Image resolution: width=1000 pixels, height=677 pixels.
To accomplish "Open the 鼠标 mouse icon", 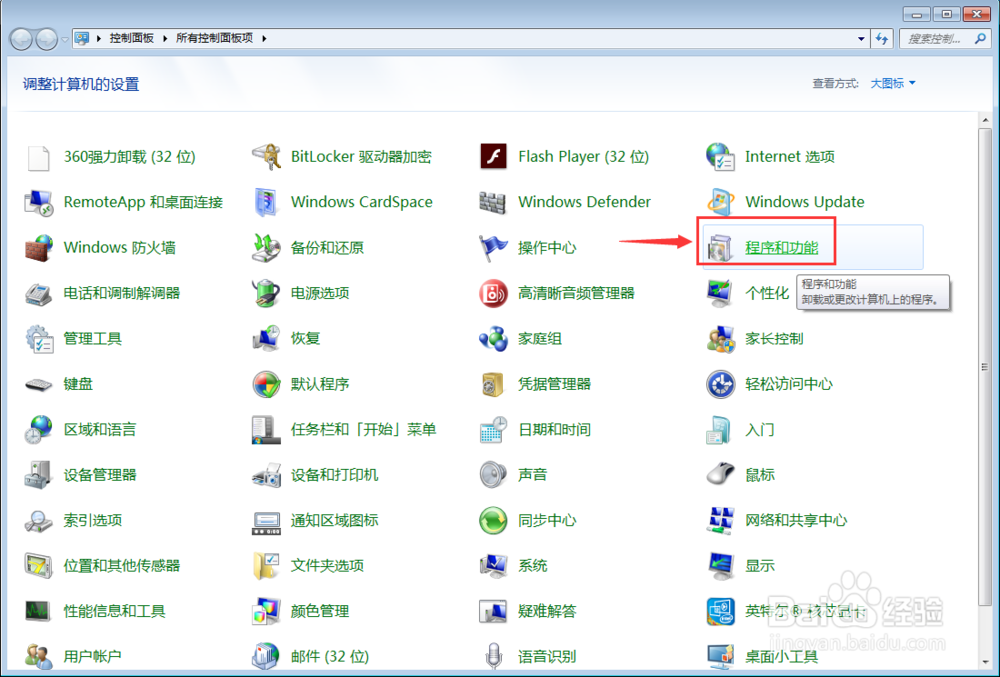I will [x=721, y=474].
